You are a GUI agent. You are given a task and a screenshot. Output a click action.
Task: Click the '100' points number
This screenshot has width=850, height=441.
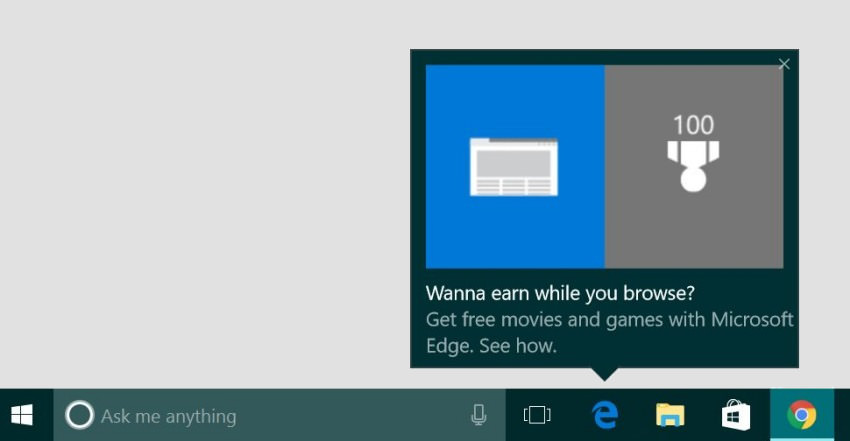[693, 125]
